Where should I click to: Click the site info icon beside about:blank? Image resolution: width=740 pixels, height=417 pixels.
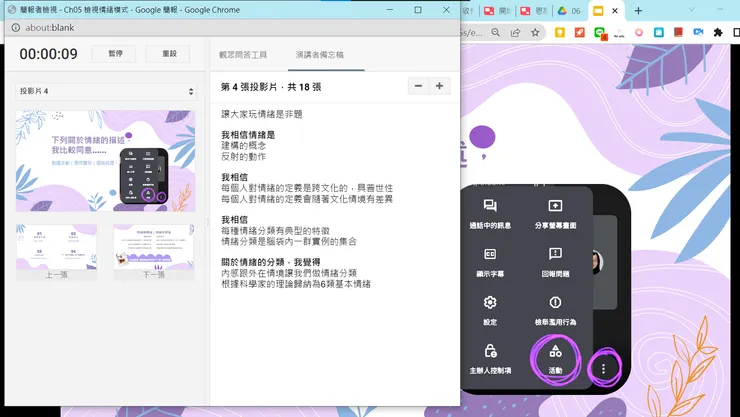click(x=15, y=28)
